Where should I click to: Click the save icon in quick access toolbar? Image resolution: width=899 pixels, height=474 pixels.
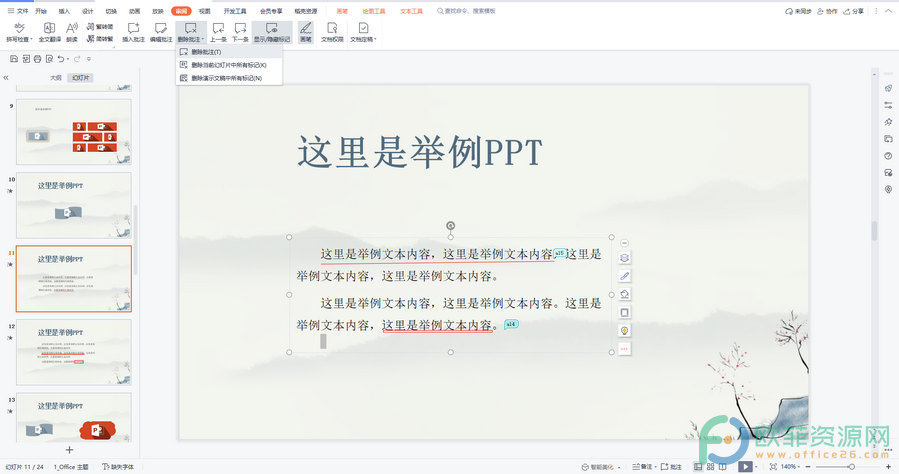tap(14, 58)
